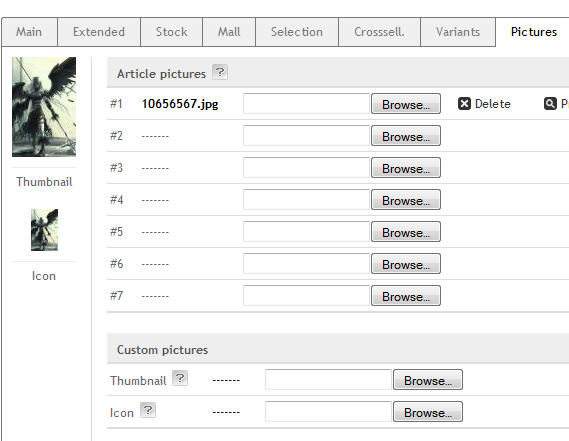The height and width of the screenshot is (441, 569).
Task: Open help icon next to custom Thumbnail
Action: pos(180,378)
